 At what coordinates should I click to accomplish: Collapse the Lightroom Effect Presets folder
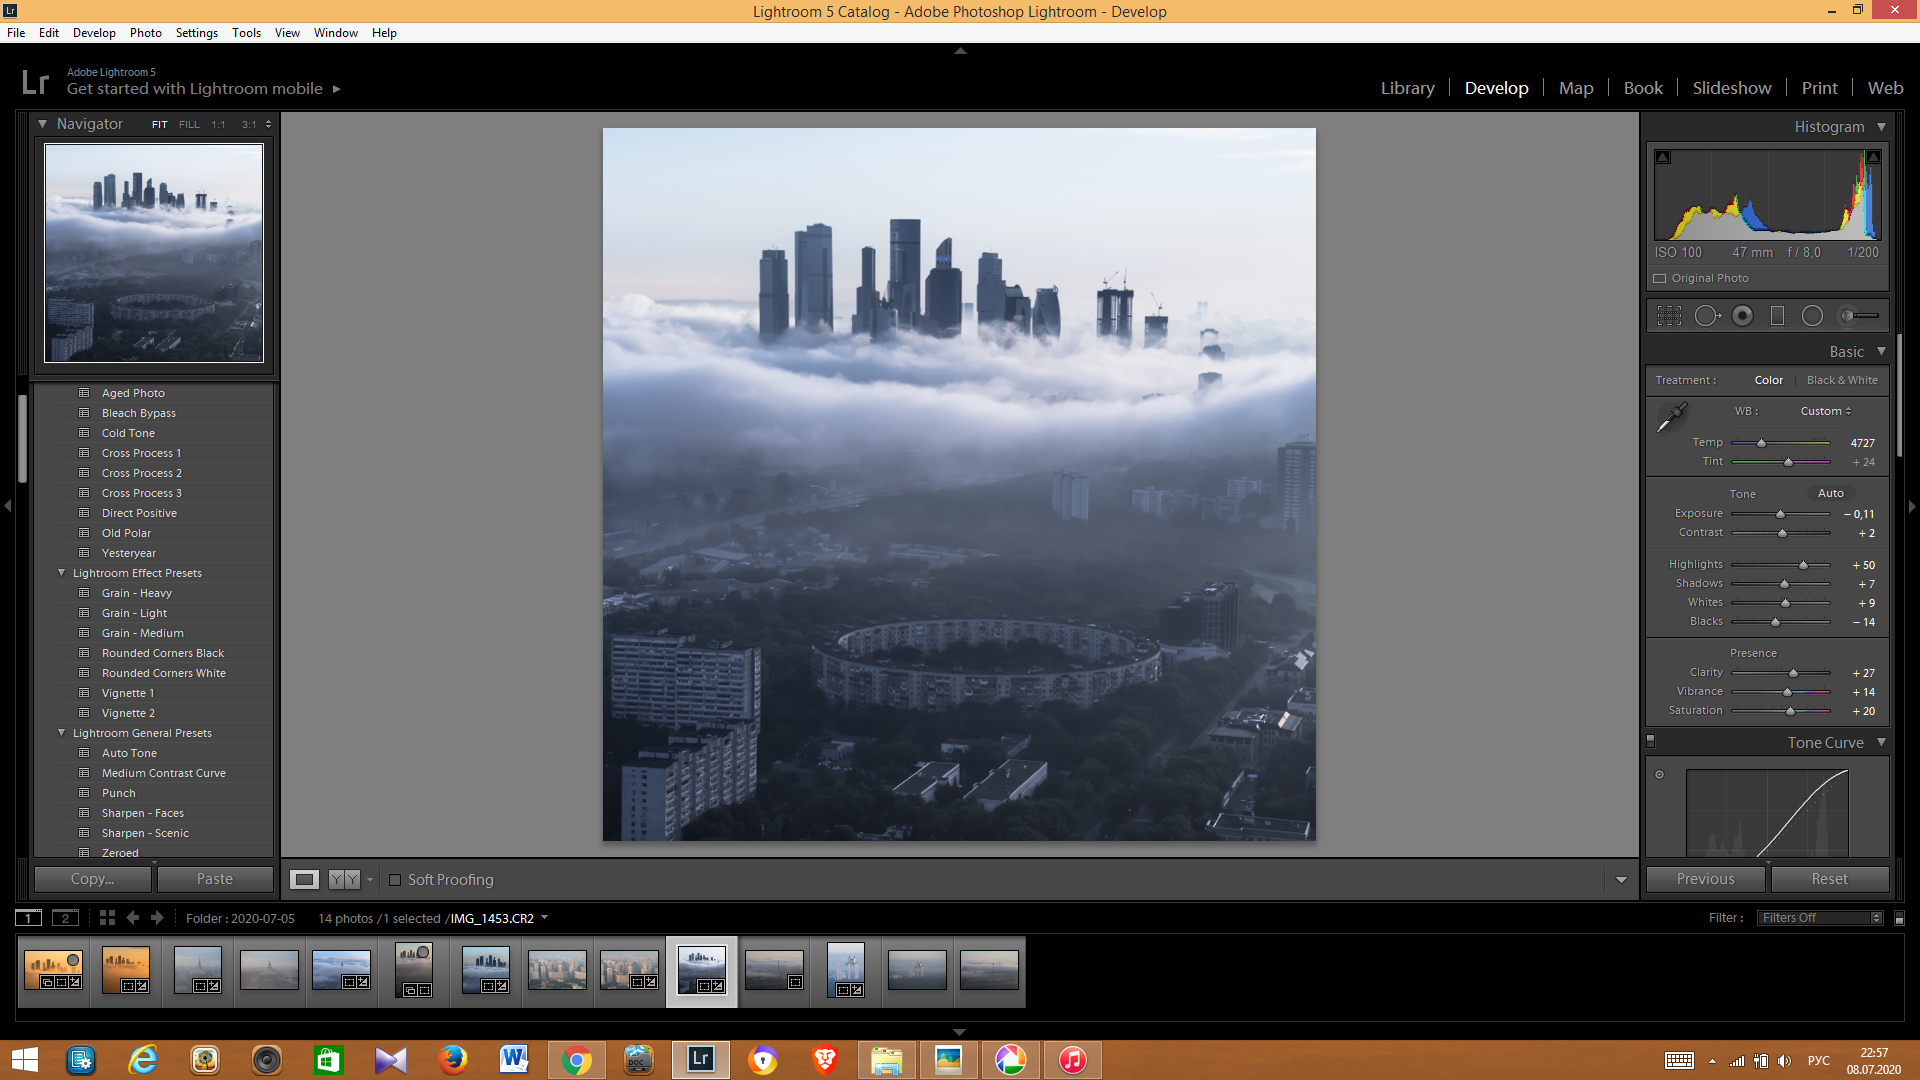(x=62, y=573)
